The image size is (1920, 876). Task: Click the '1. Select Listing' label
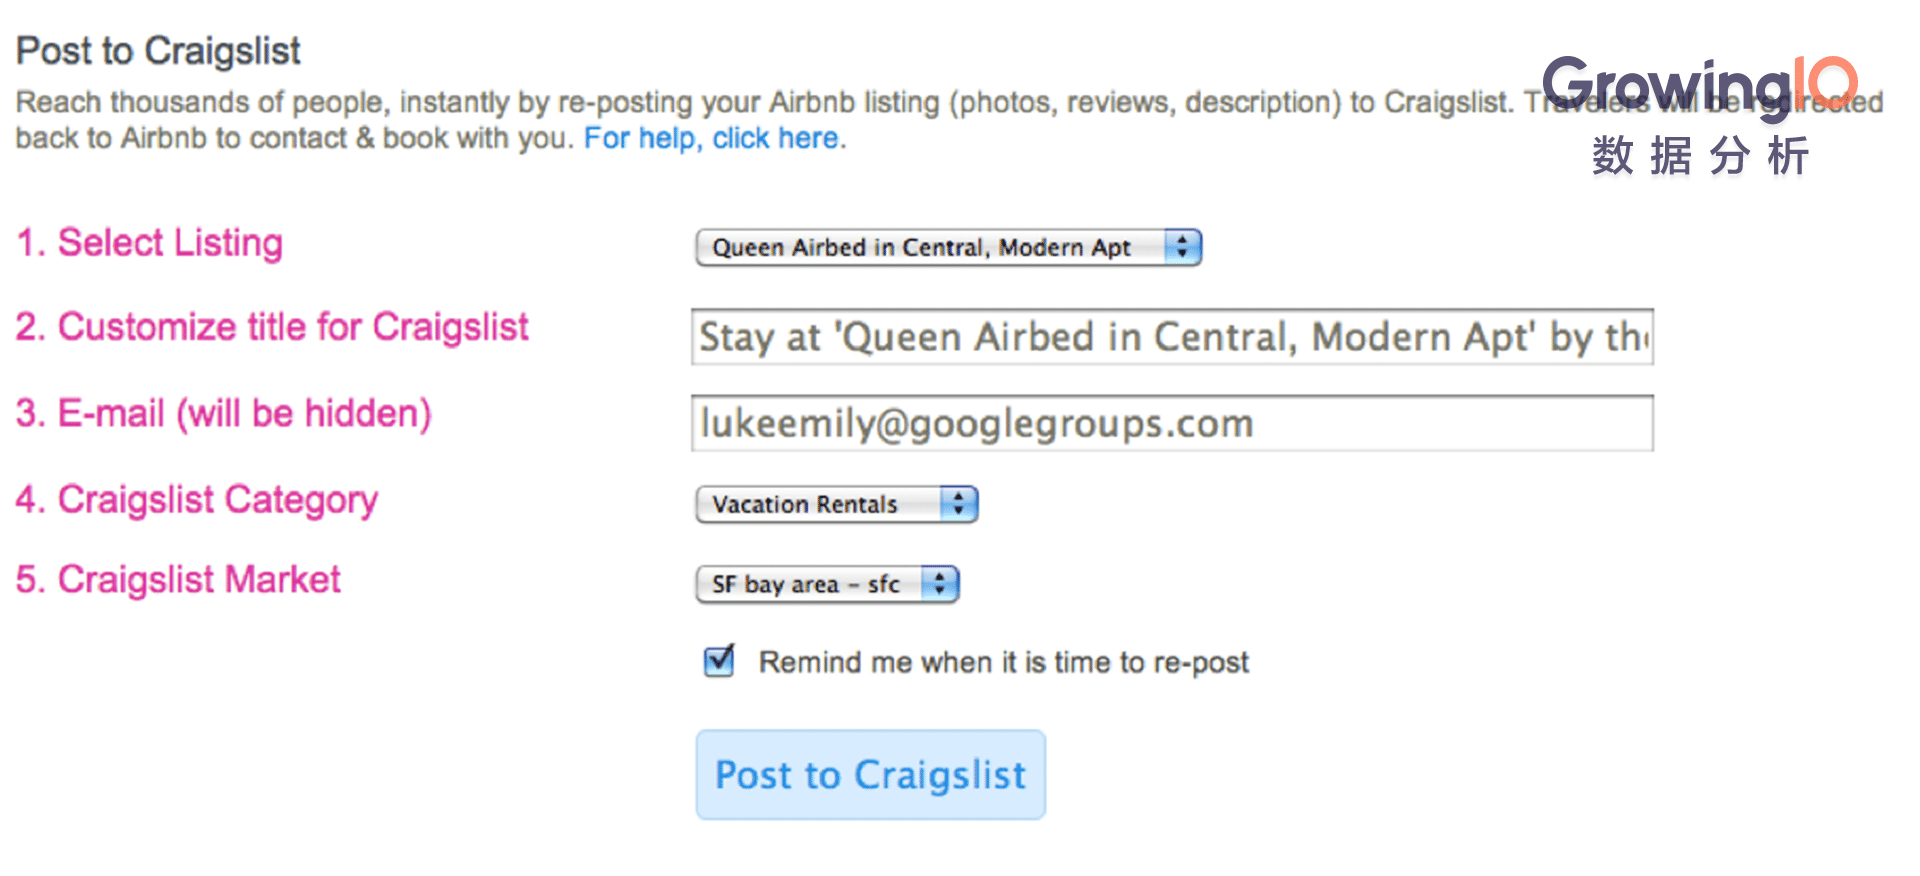(150, 243)
